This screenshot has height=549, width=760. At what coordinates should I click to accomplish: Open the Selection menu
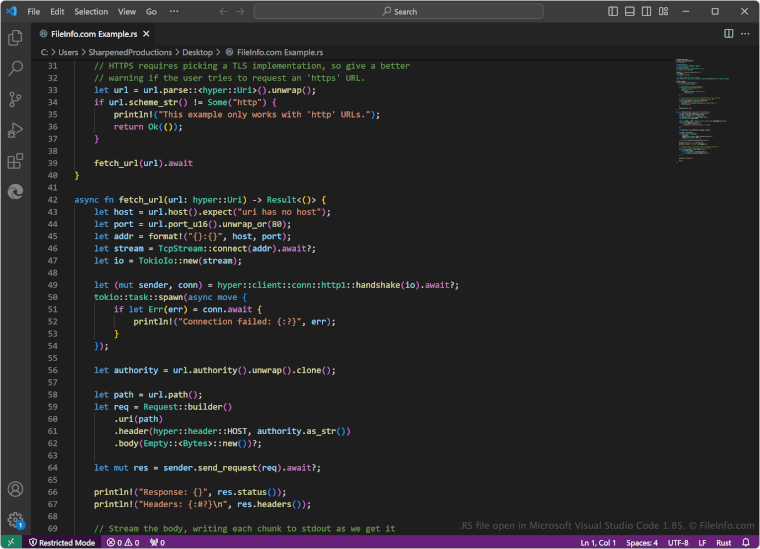(91, 11)
